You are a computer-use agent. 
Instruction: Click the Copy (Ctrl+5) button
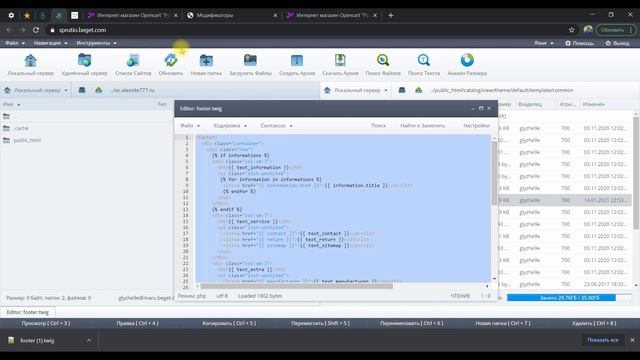229,323
